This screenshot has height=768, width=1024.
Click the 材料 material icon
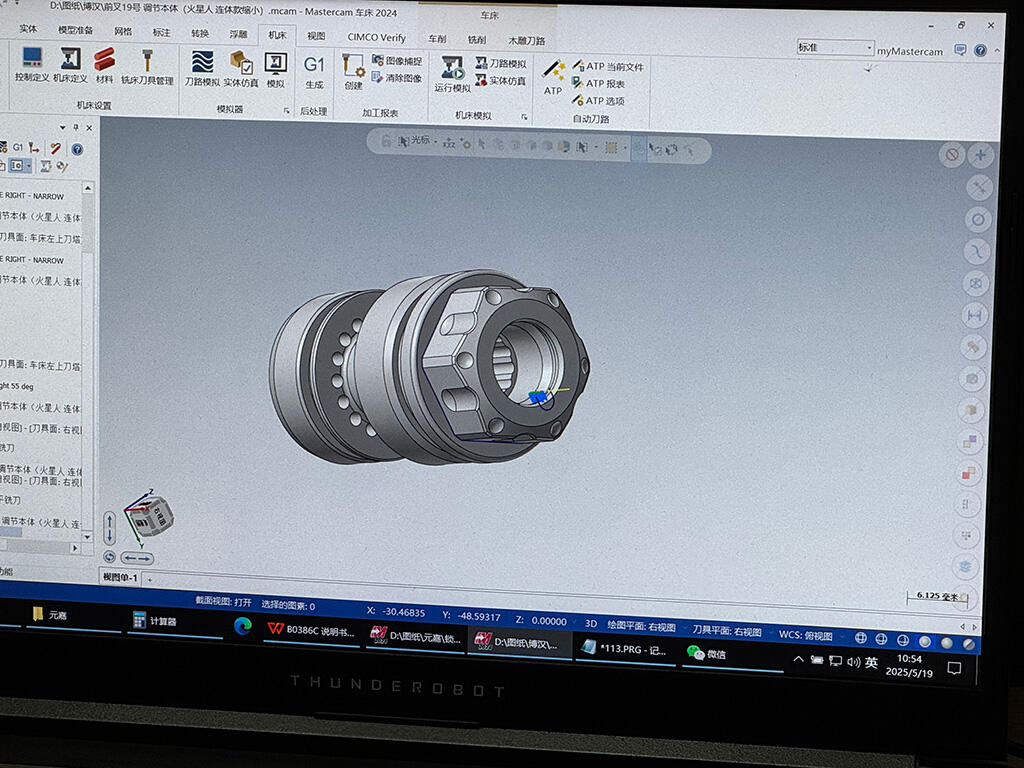pos(104,66)
